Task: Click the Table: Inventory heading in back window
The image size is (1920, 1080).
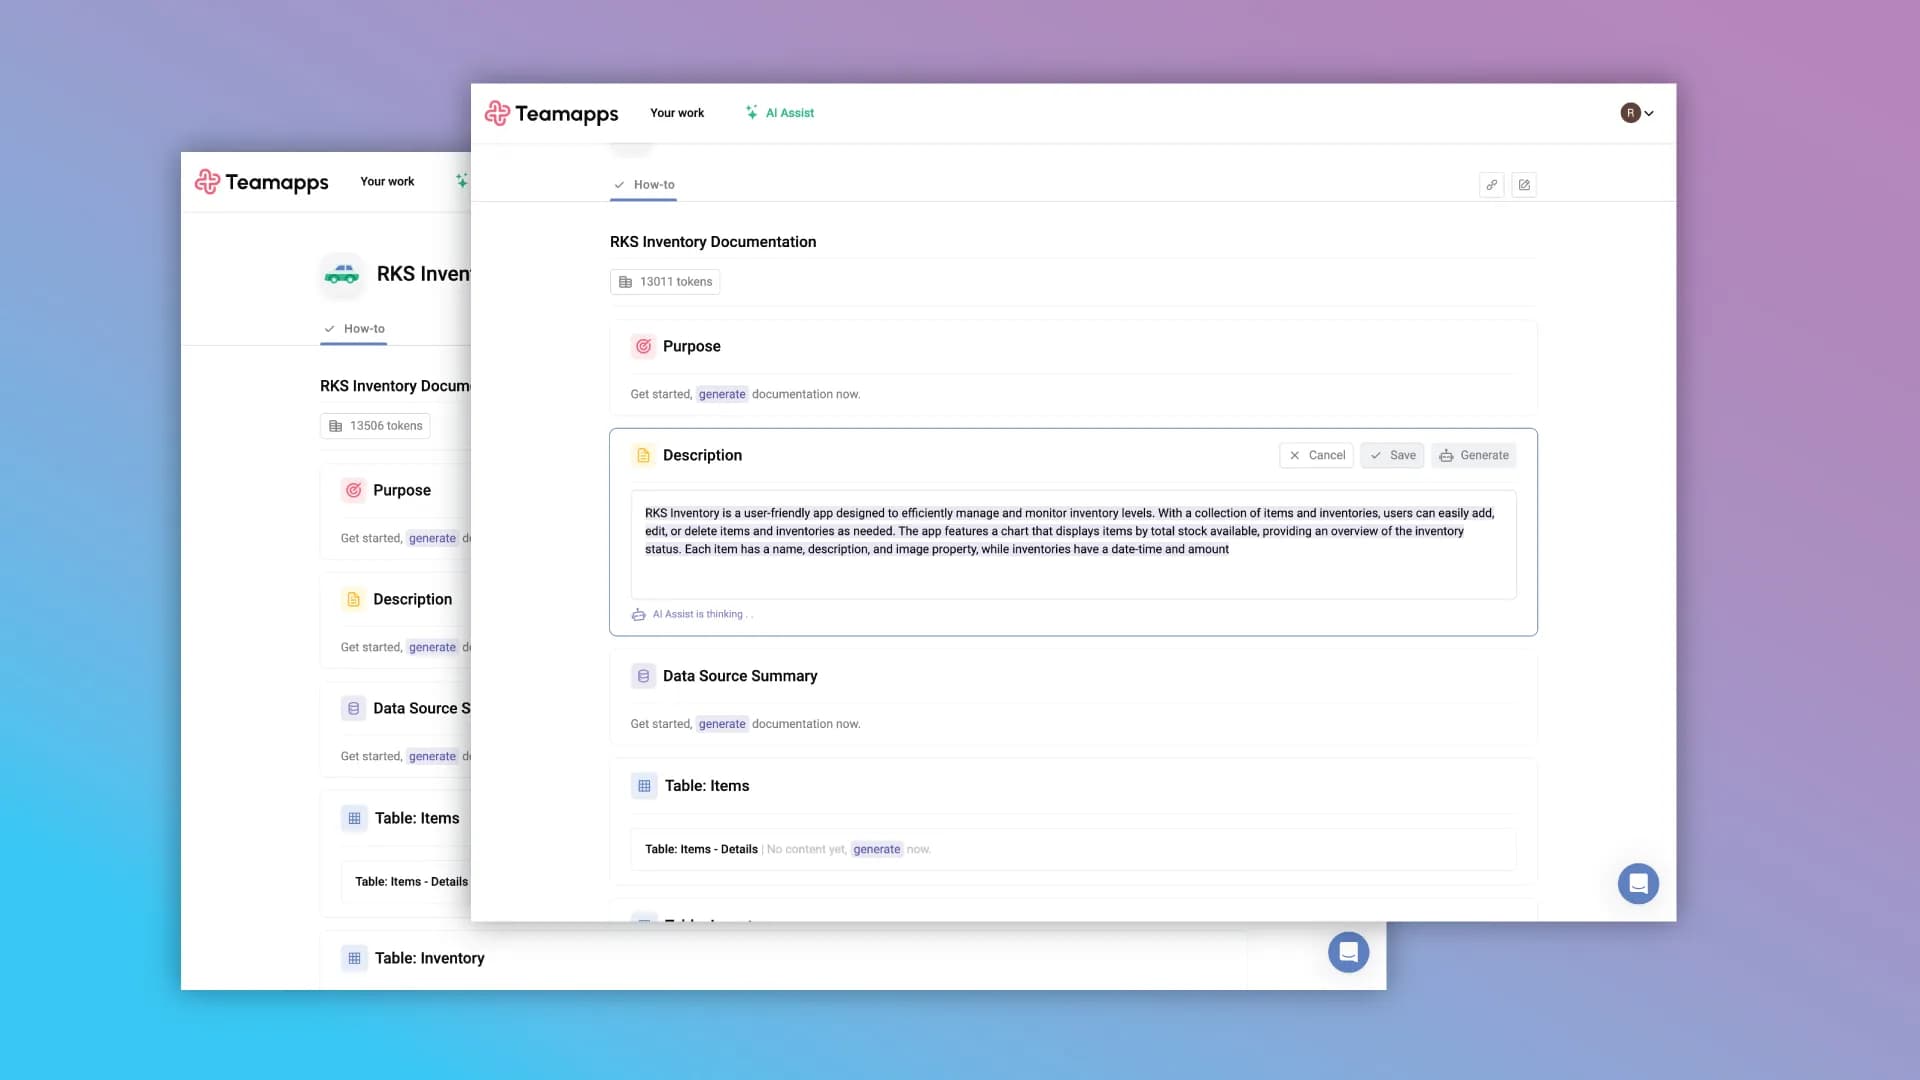Action: tap(430, 958)
